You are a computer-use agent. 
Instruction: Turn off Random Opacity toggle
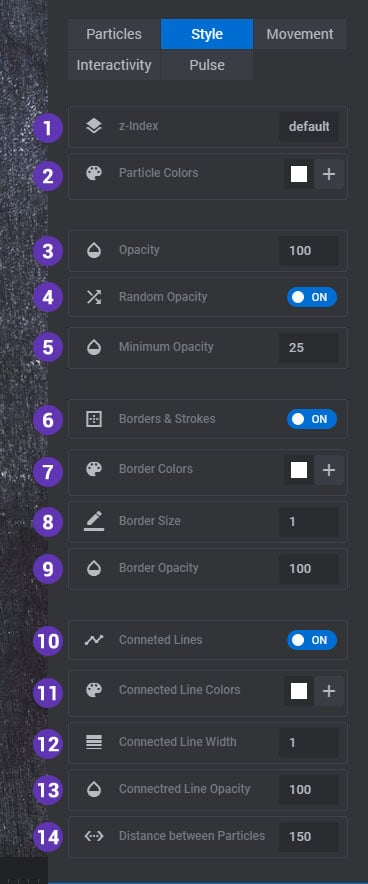point(312,297)
